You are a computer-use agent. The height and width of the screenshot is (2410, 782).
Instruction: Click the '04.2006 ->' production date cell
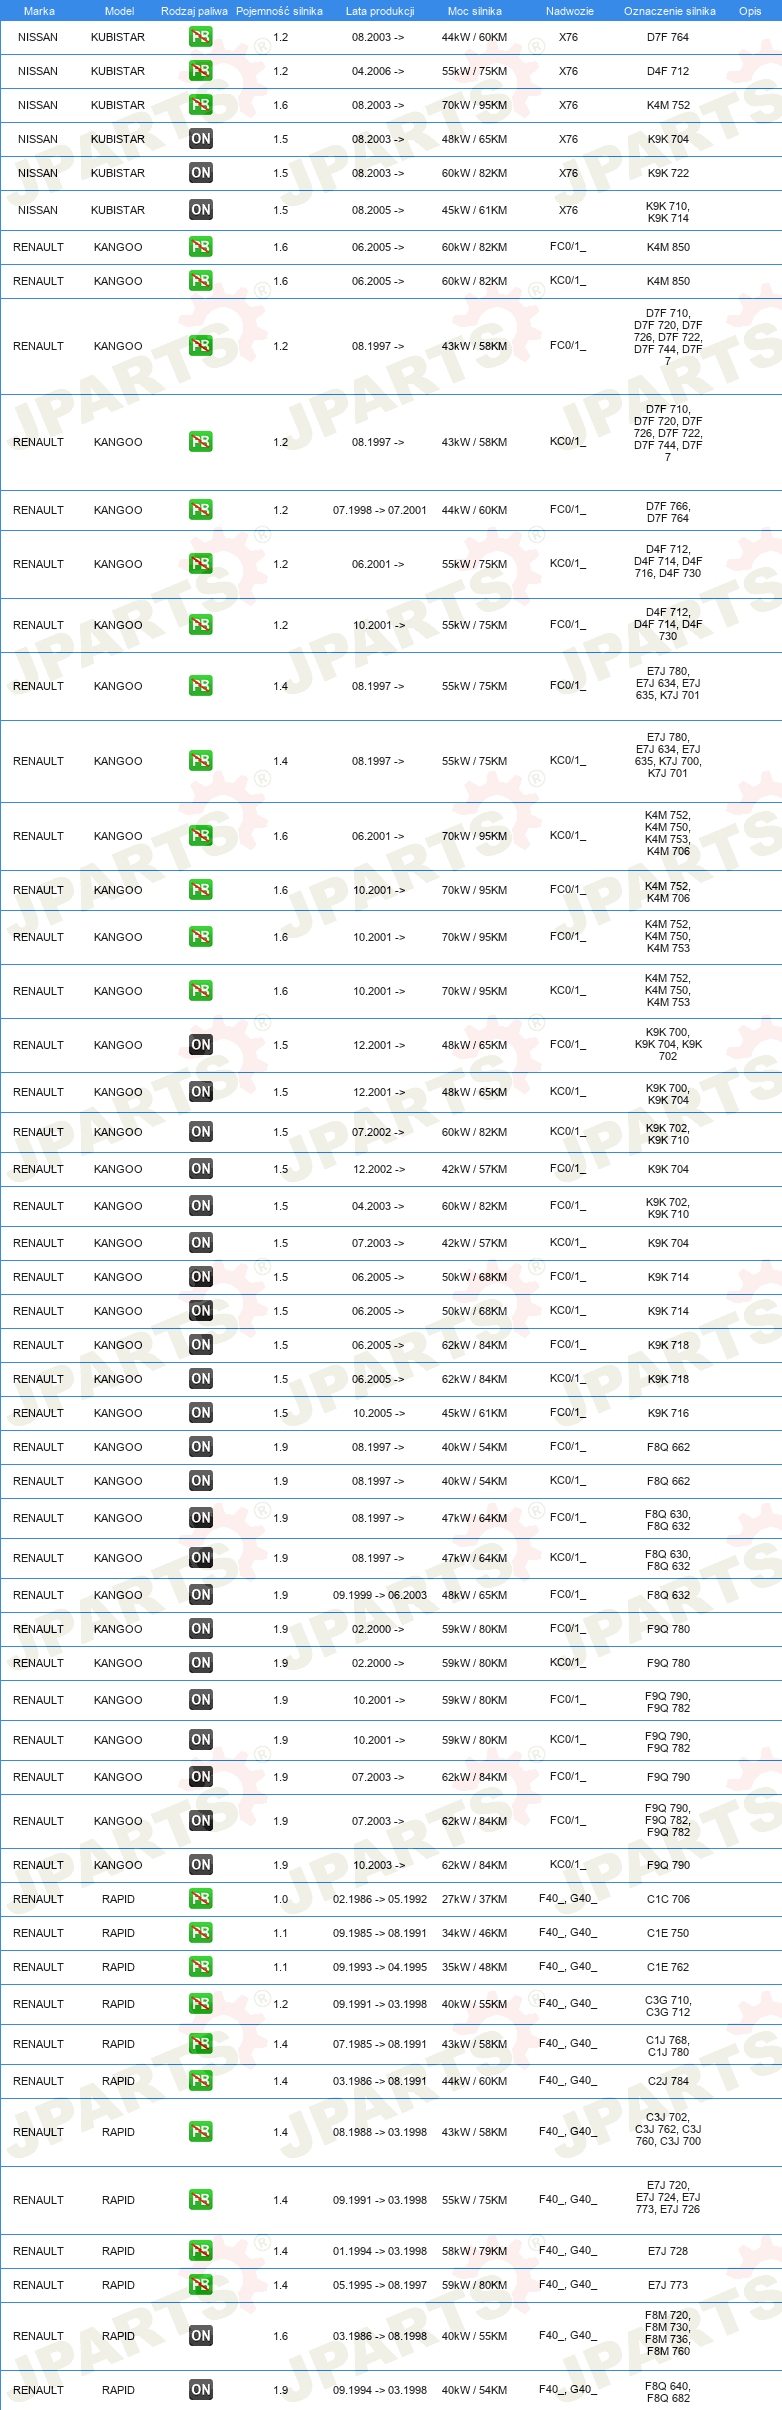point(378,71)
